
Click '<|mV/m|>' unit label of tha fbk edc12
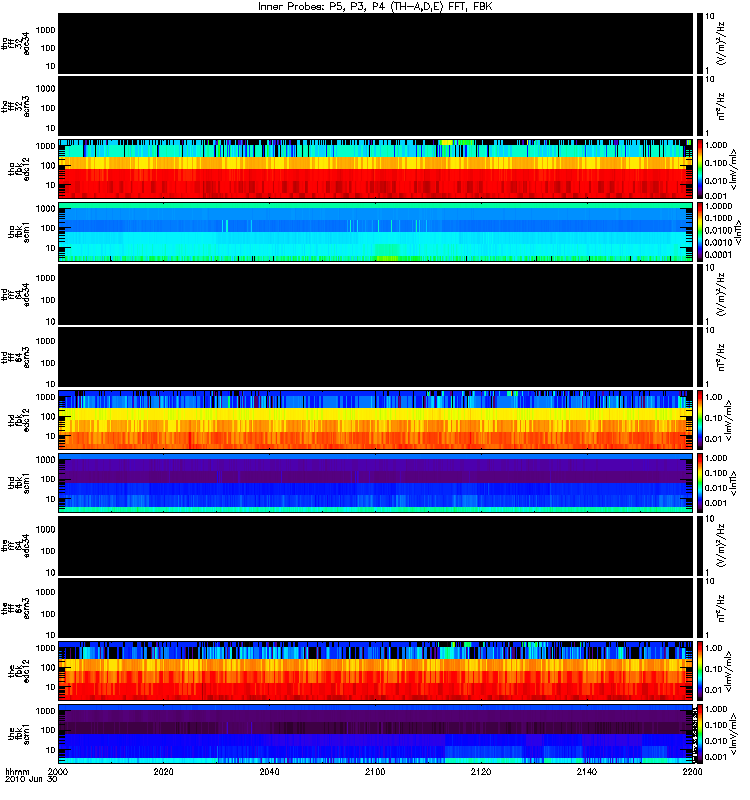[734, 169]
